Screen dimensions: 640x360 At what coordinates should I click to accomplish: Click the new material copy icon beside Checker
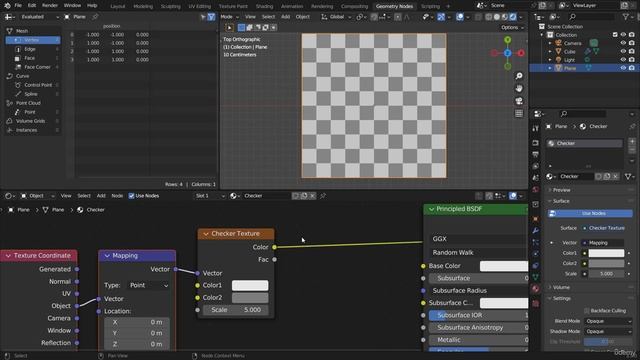coord(304,196)
